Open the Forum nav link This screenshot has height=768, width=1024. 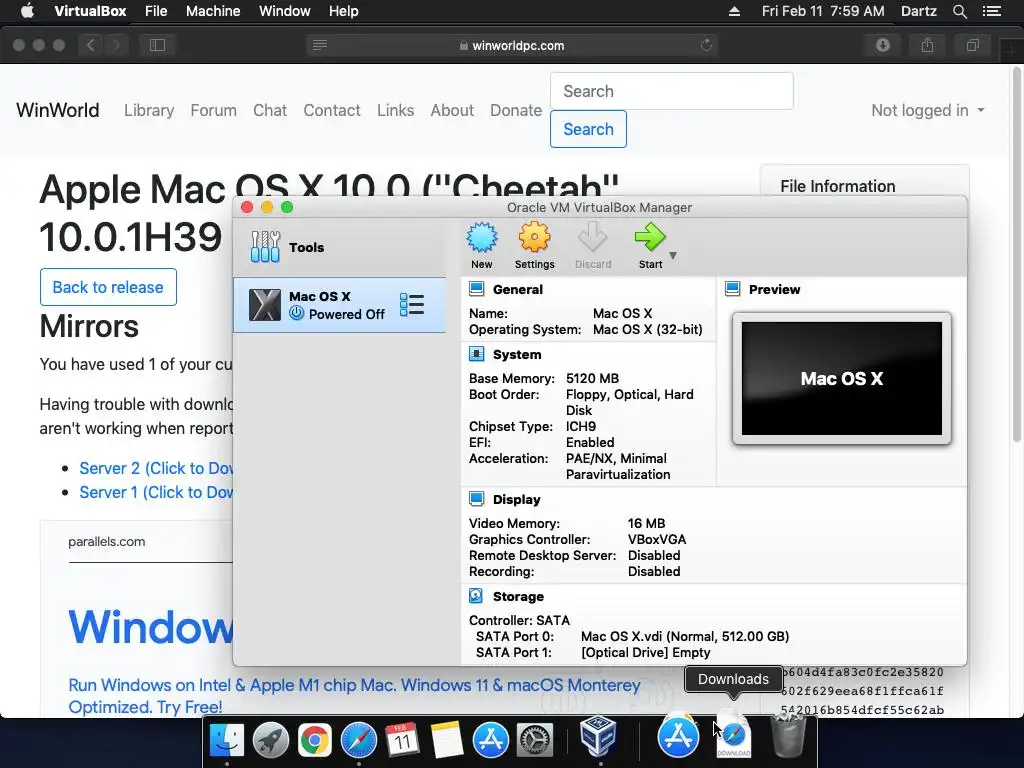(214, 110)
